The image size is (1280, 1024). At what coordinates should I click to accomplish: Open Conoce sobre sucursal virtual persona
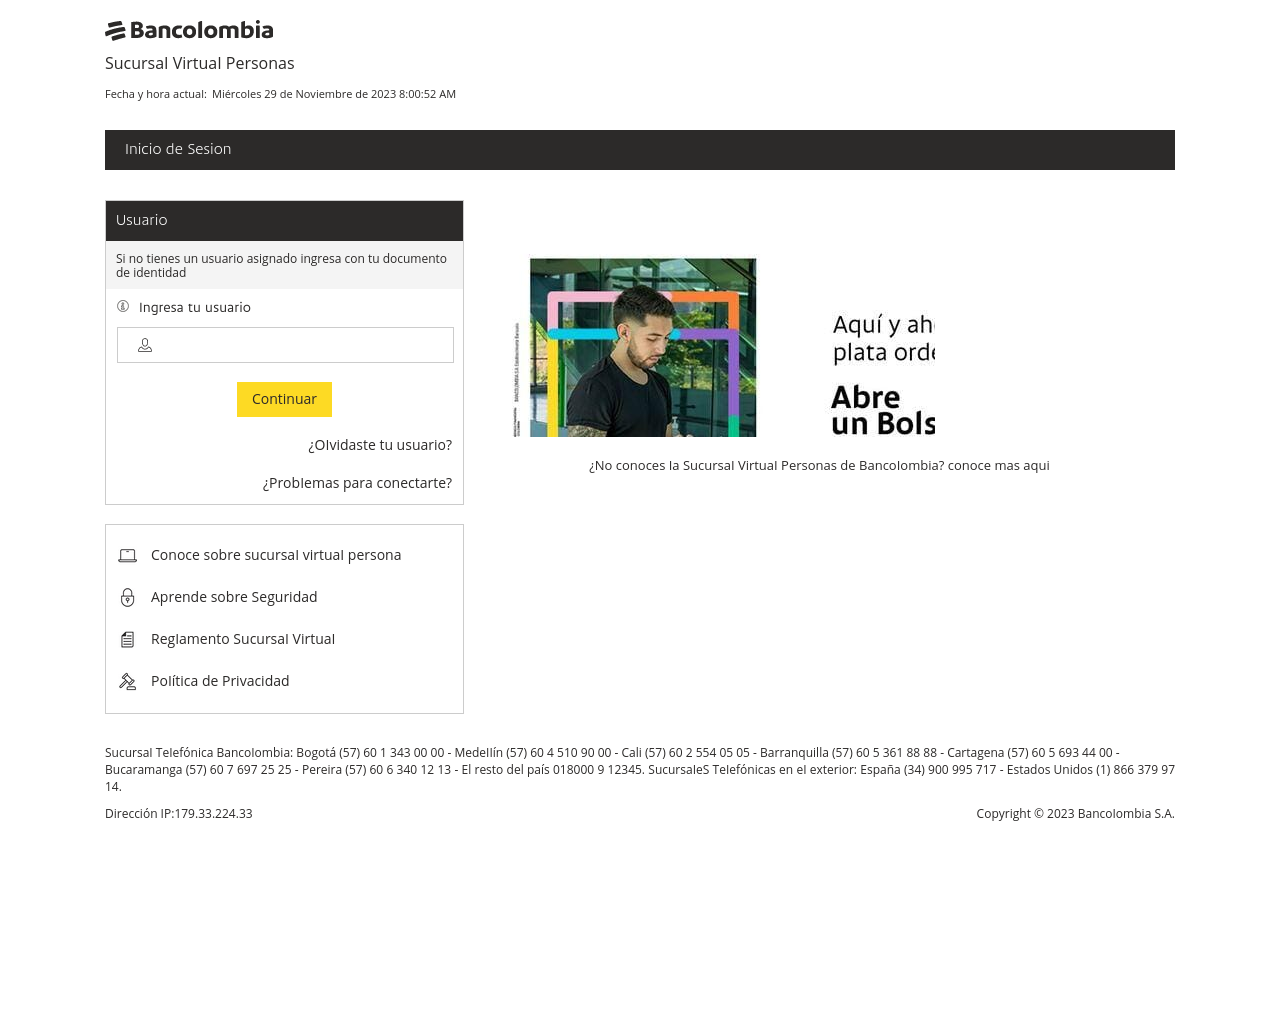[276, 555]
